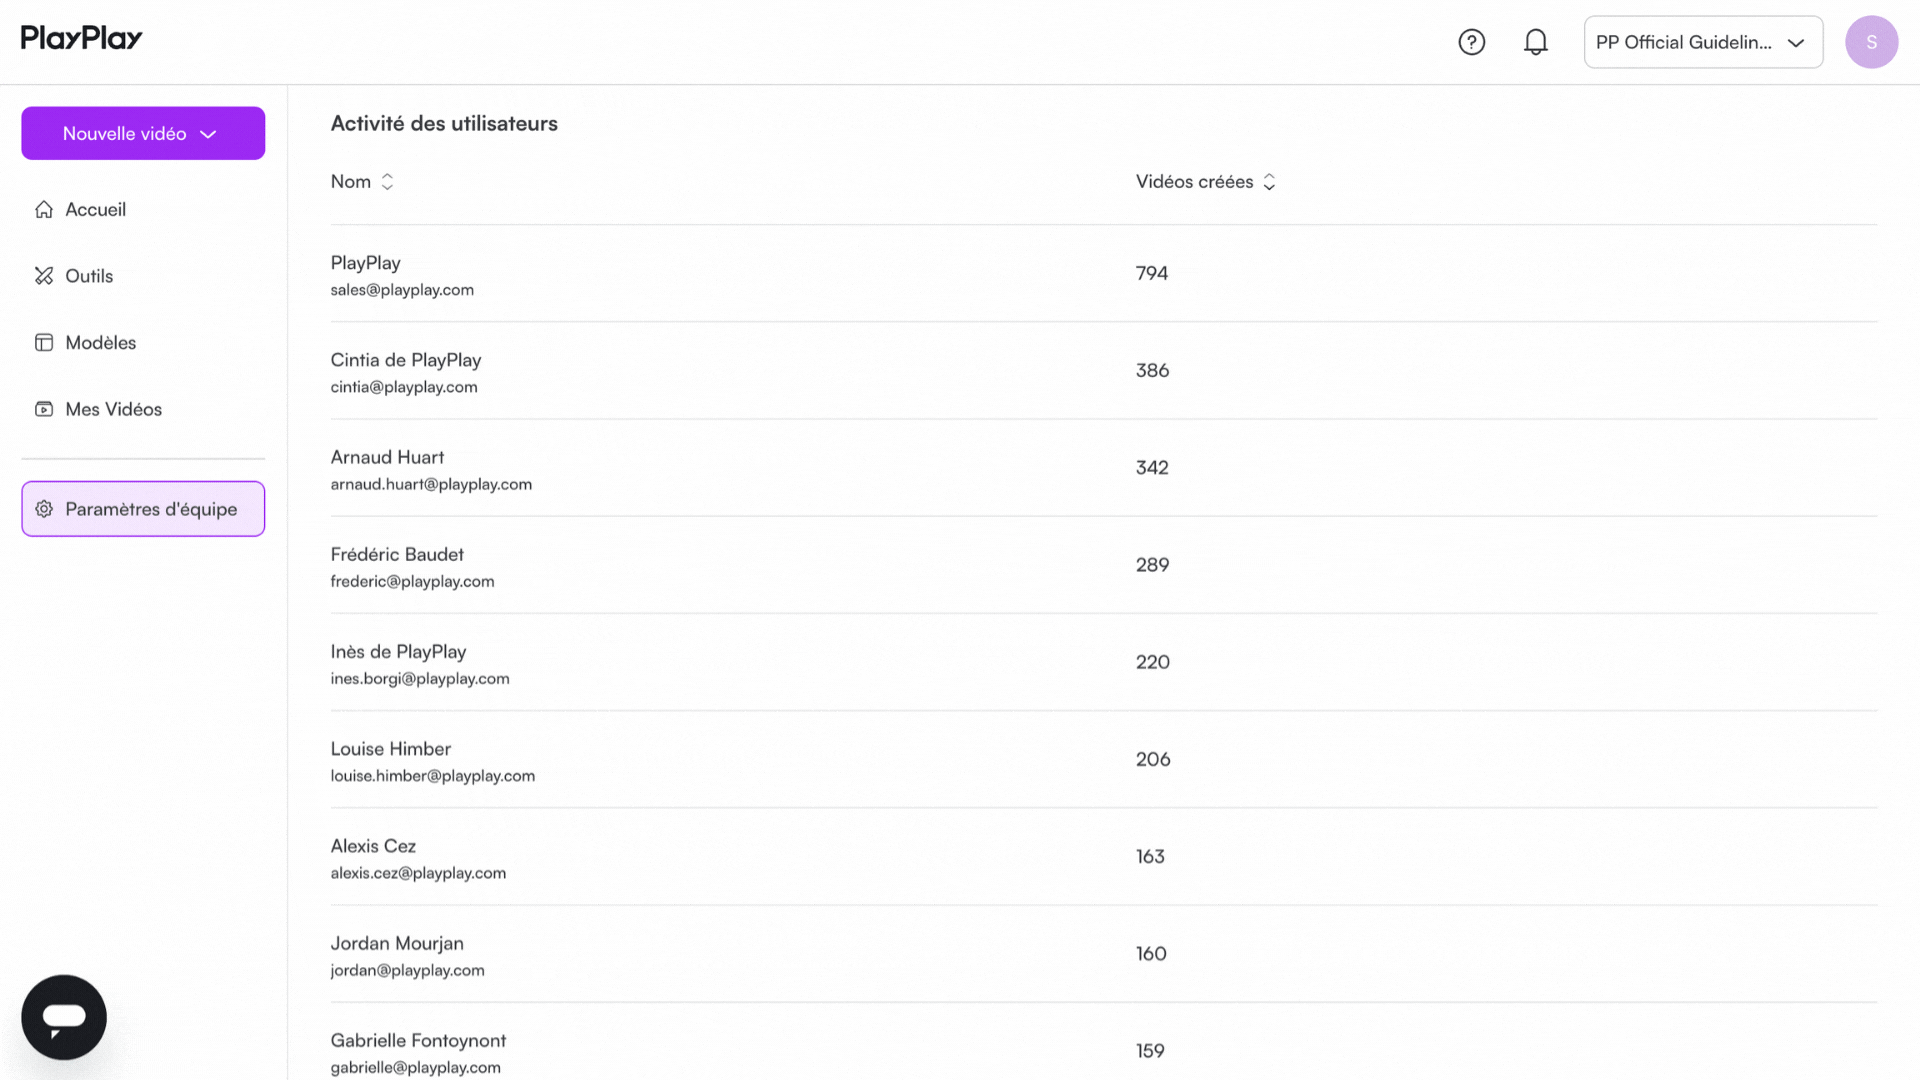Click the Paramètres d'équipe gear icon
Screen dimensions: 1920x1080
click(44, 509)
